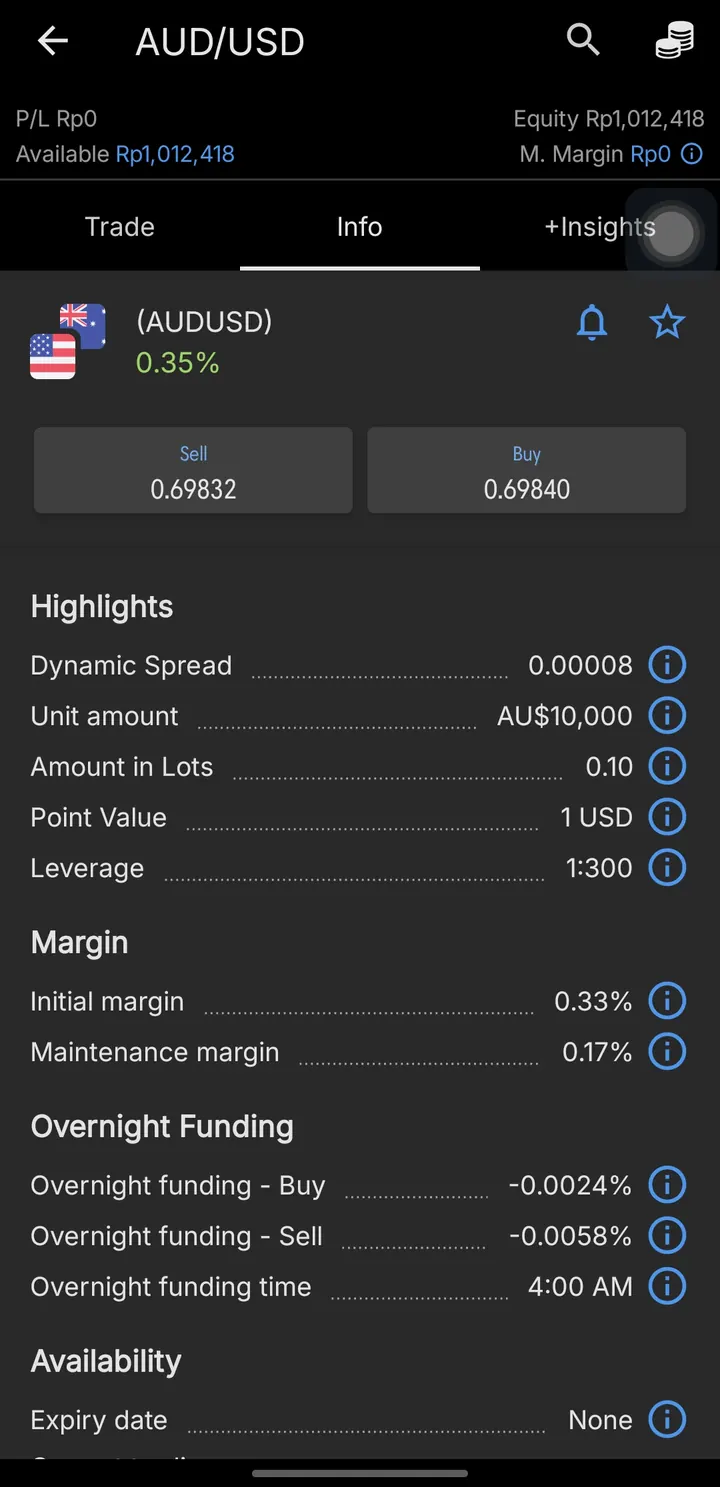The height and width of the screenshot is (1487, 720).
Task: Tap the 0.35% change value
Action: coord(177,363)
